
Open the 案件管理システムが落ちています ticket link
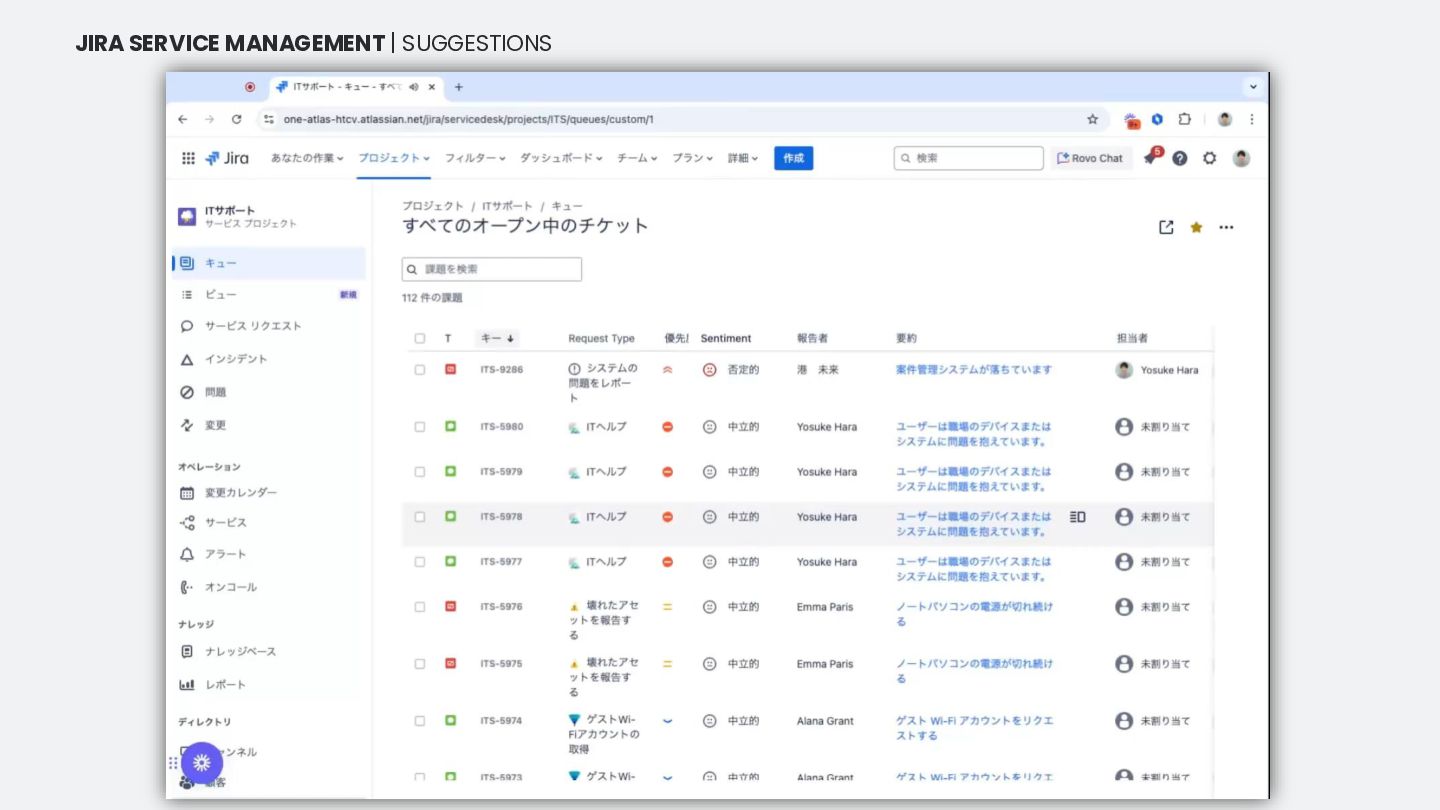974,370
